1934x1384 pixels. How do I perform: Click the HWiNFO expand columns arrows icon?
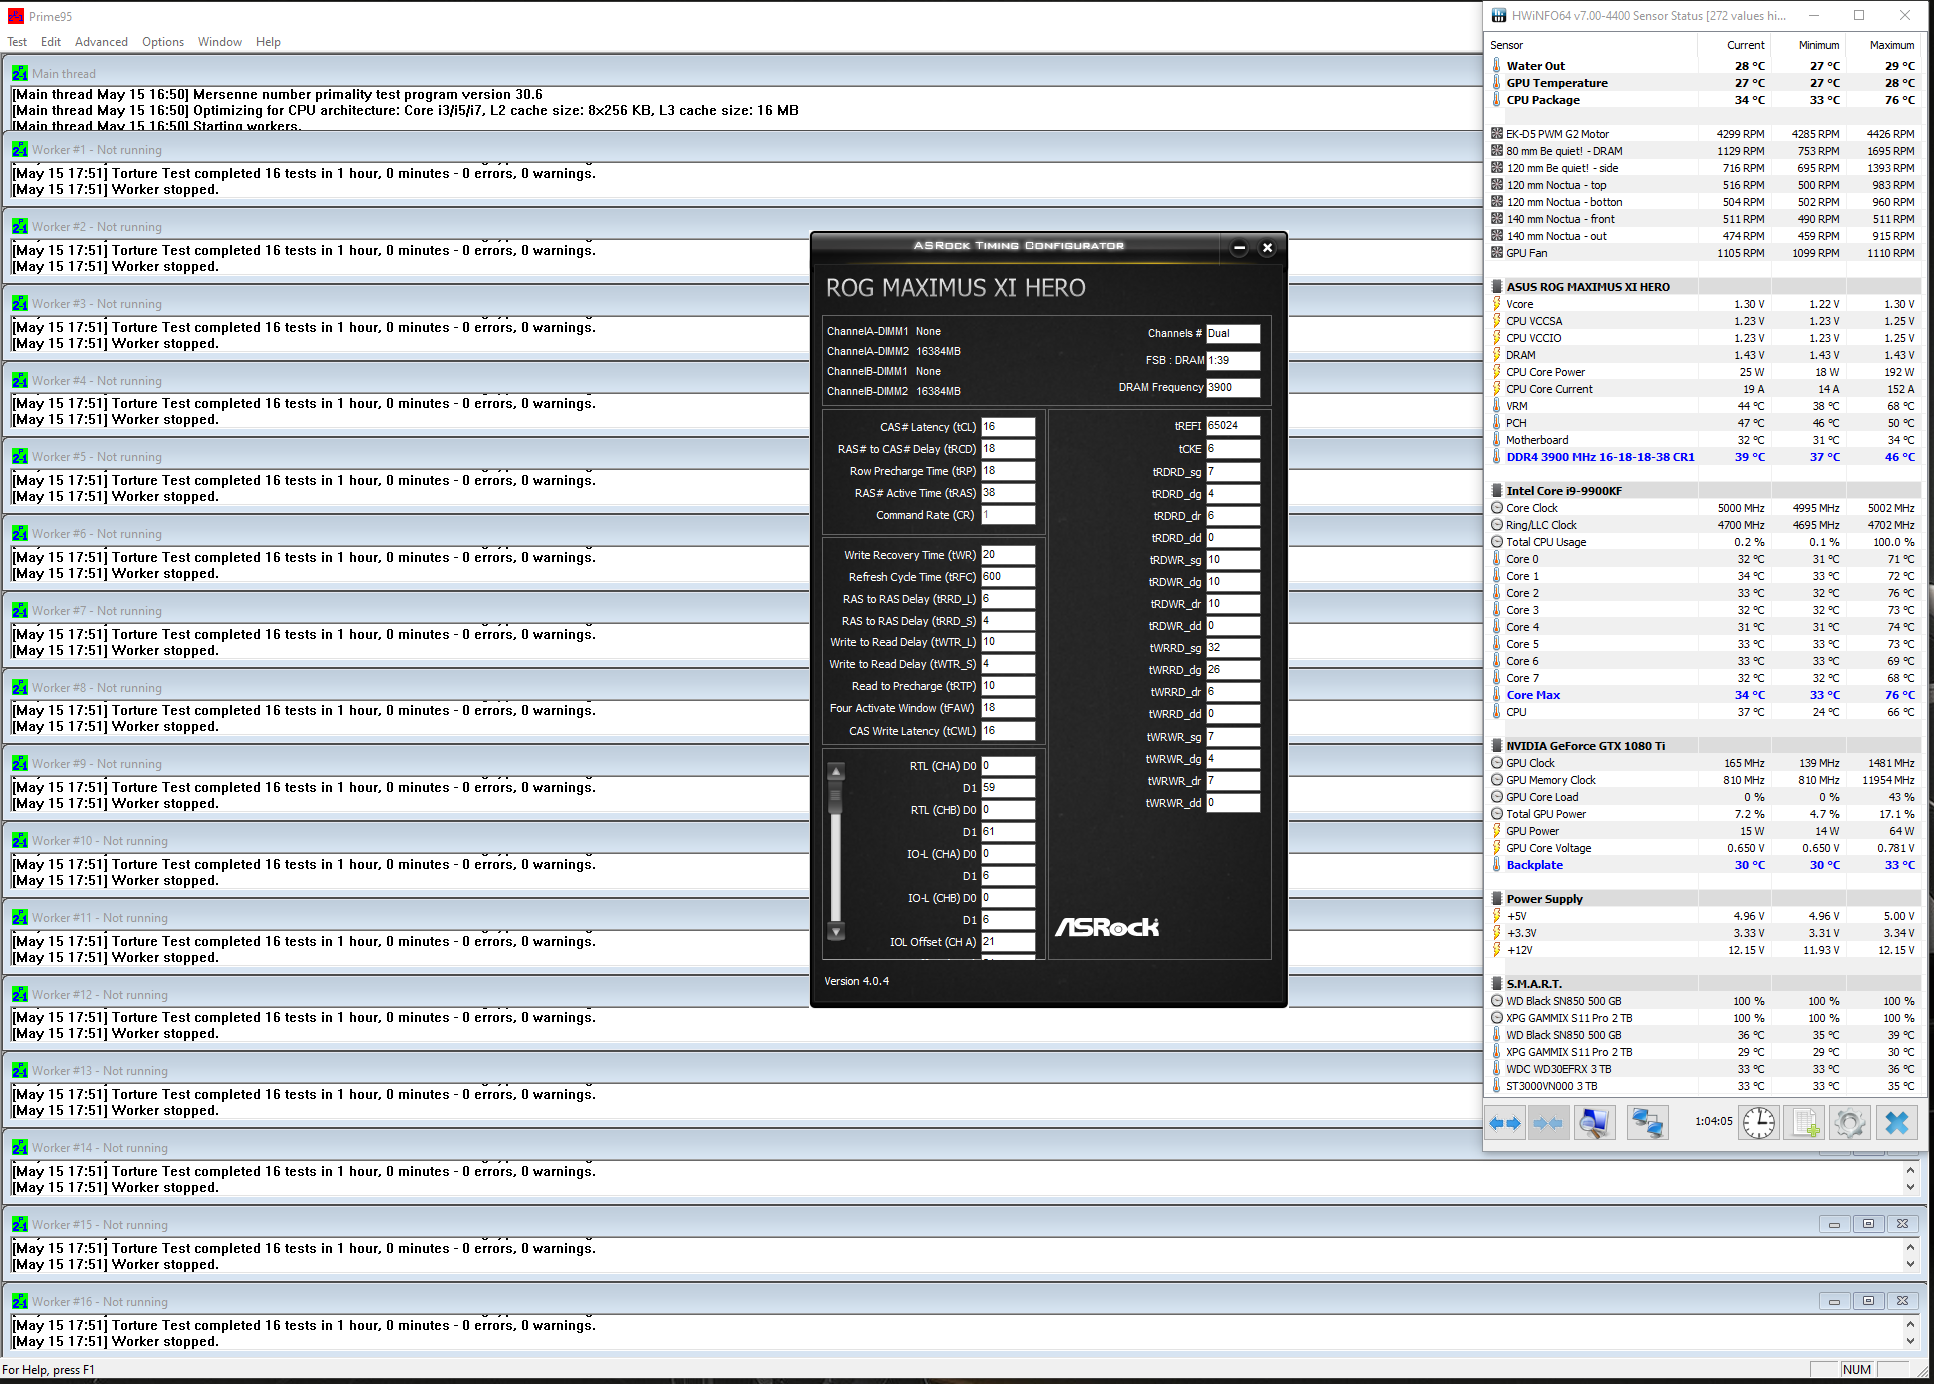point(1504,1123)
